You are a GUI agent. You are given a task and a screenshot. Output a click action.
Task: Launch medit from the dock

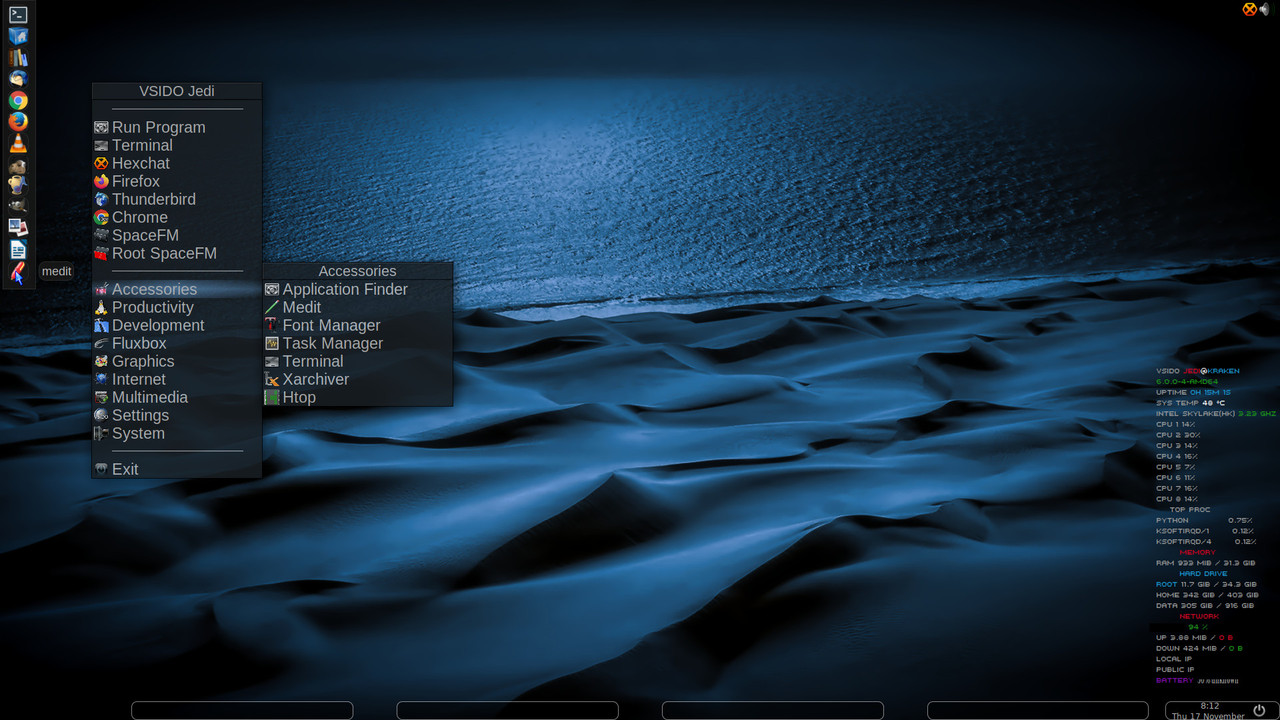(x=18, y=273)
